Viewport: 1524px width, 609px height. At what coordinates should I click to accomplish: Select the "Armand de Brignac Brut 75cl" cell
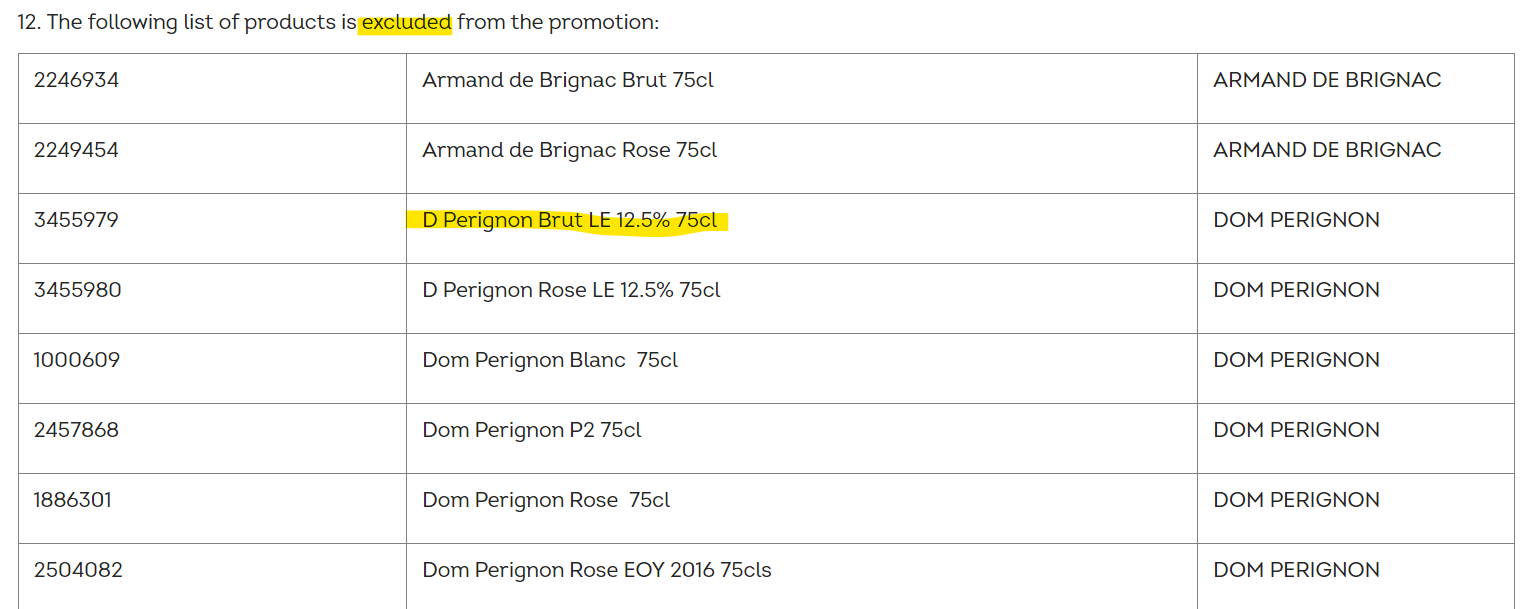pyautogui.click(x=568, y=80)
